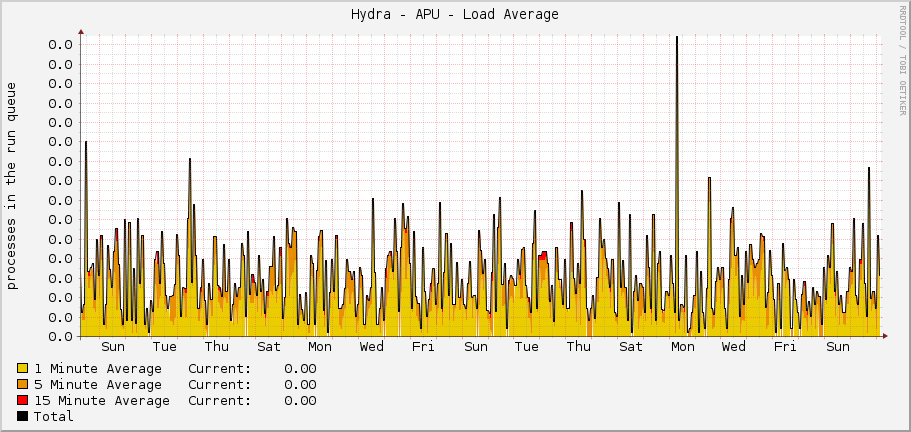911x432 pixels.
Task: Click the first 'Sun' x-axis label
Action: tap(113, 347)
